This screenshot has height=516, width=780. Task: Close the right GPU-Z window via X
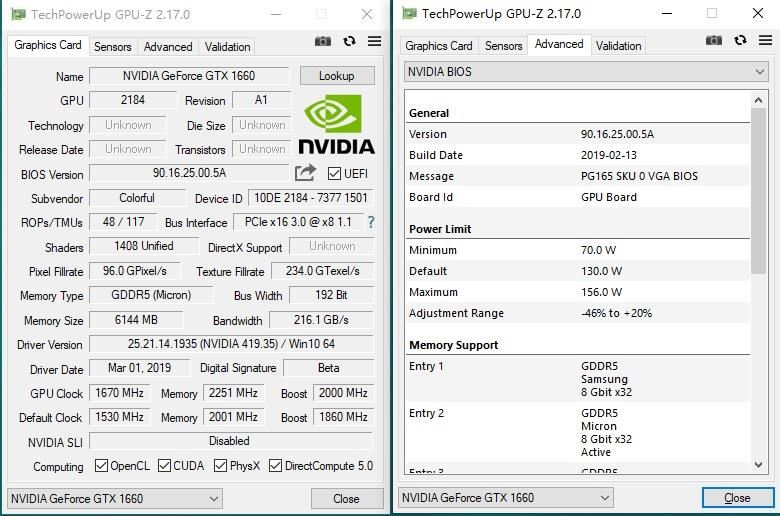point(758,13)
